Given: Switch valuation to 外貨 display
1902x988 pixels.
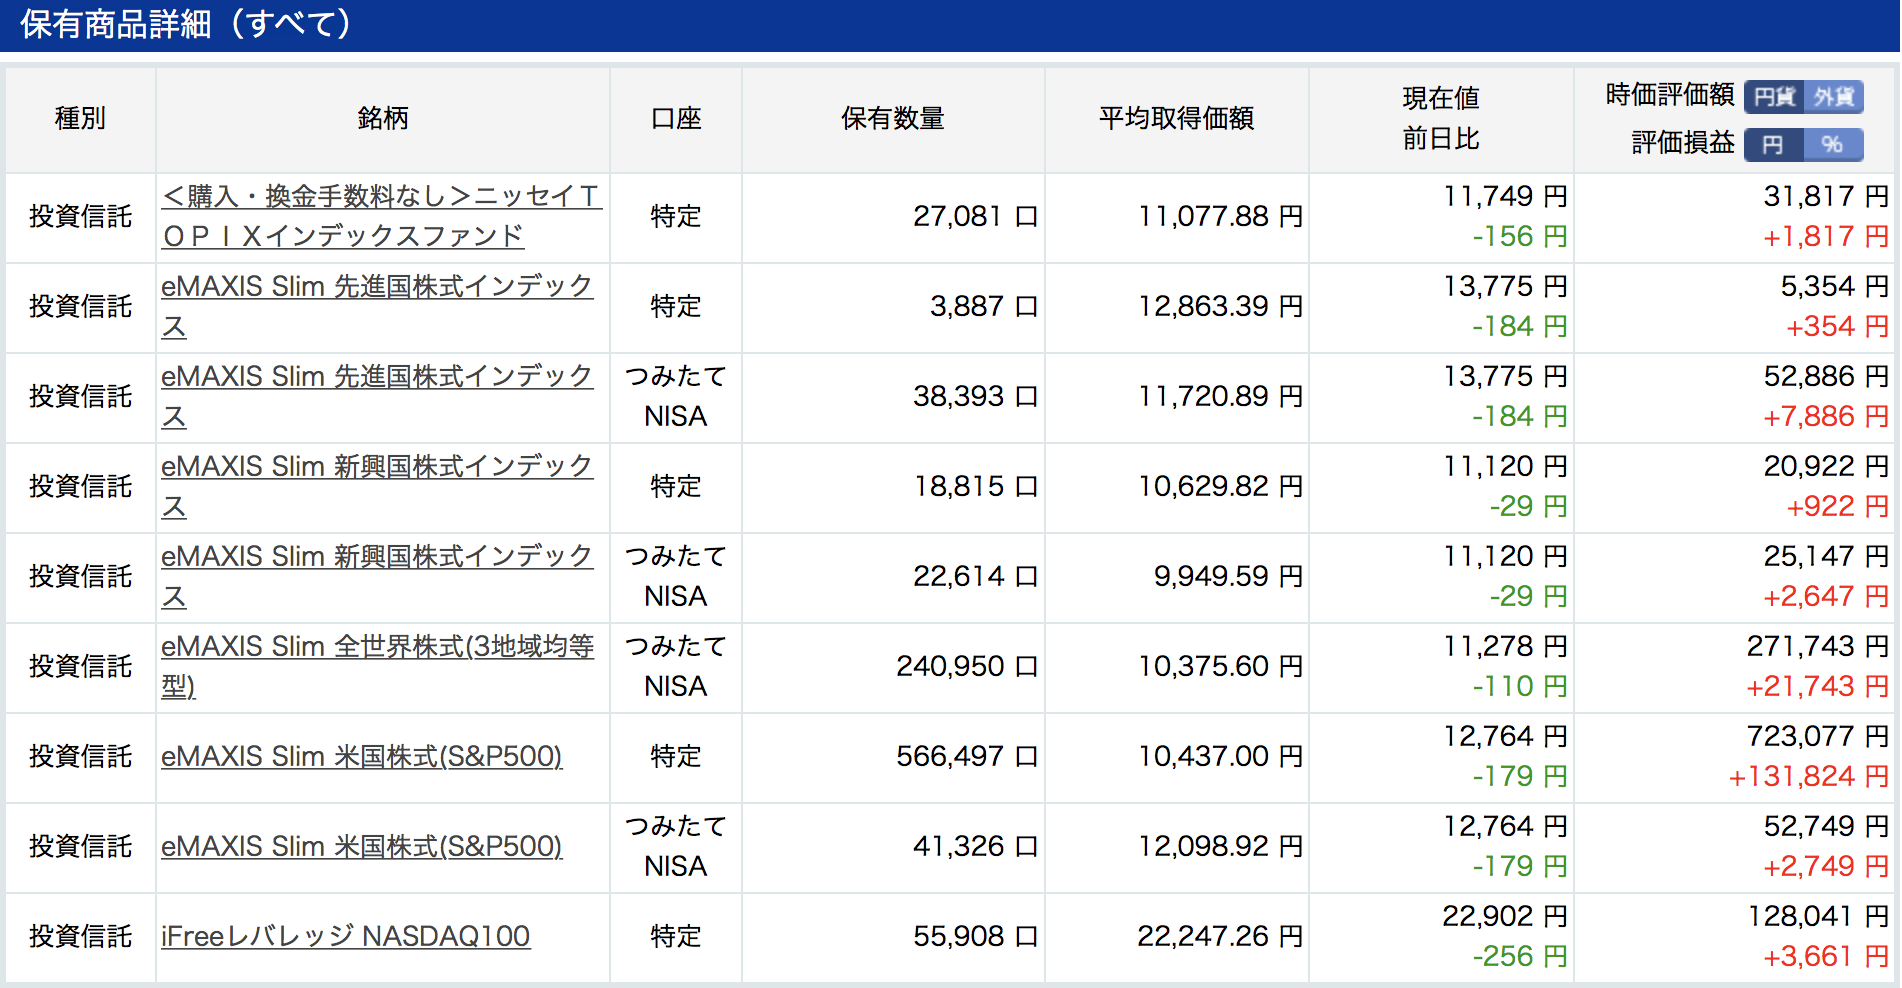Looking at the screenshot, I should click(1834, 97).
